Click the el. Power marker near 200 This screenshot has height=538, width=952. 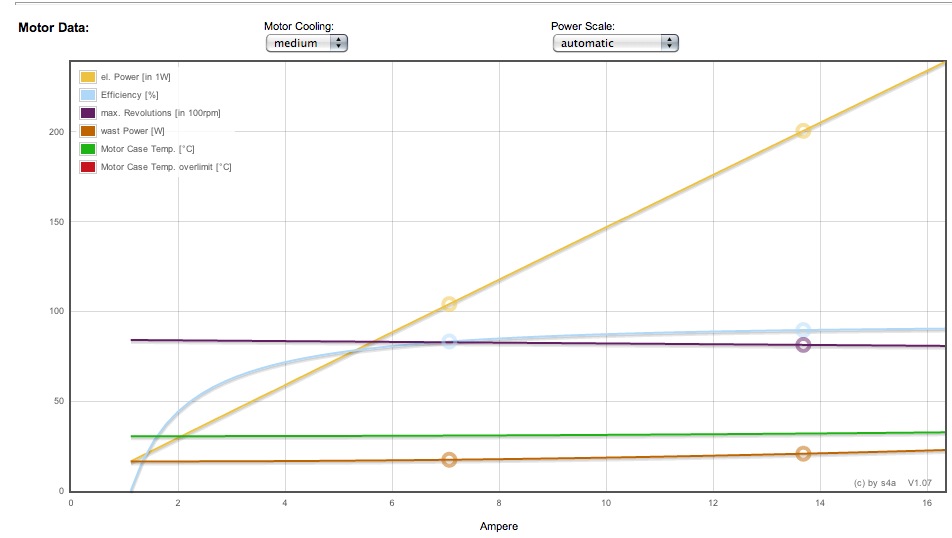[803, 131]
